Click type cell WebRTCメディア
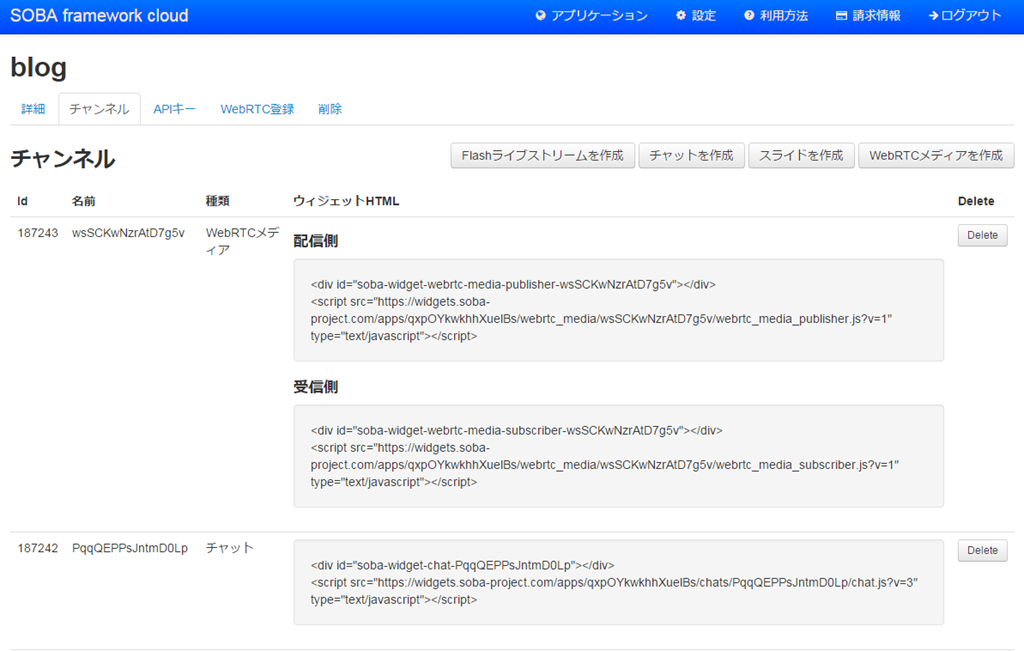This screenshot has height=651, width=1024. (242, 241)
